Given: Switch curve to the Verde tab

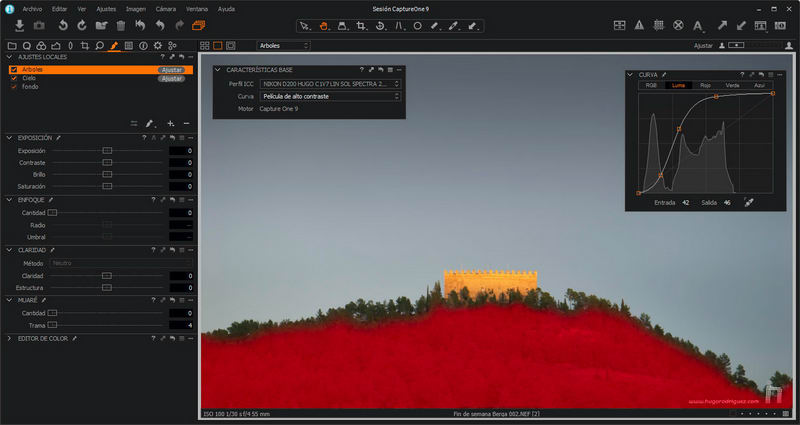Looking at the screenshot, I should (x=733, y=86).
